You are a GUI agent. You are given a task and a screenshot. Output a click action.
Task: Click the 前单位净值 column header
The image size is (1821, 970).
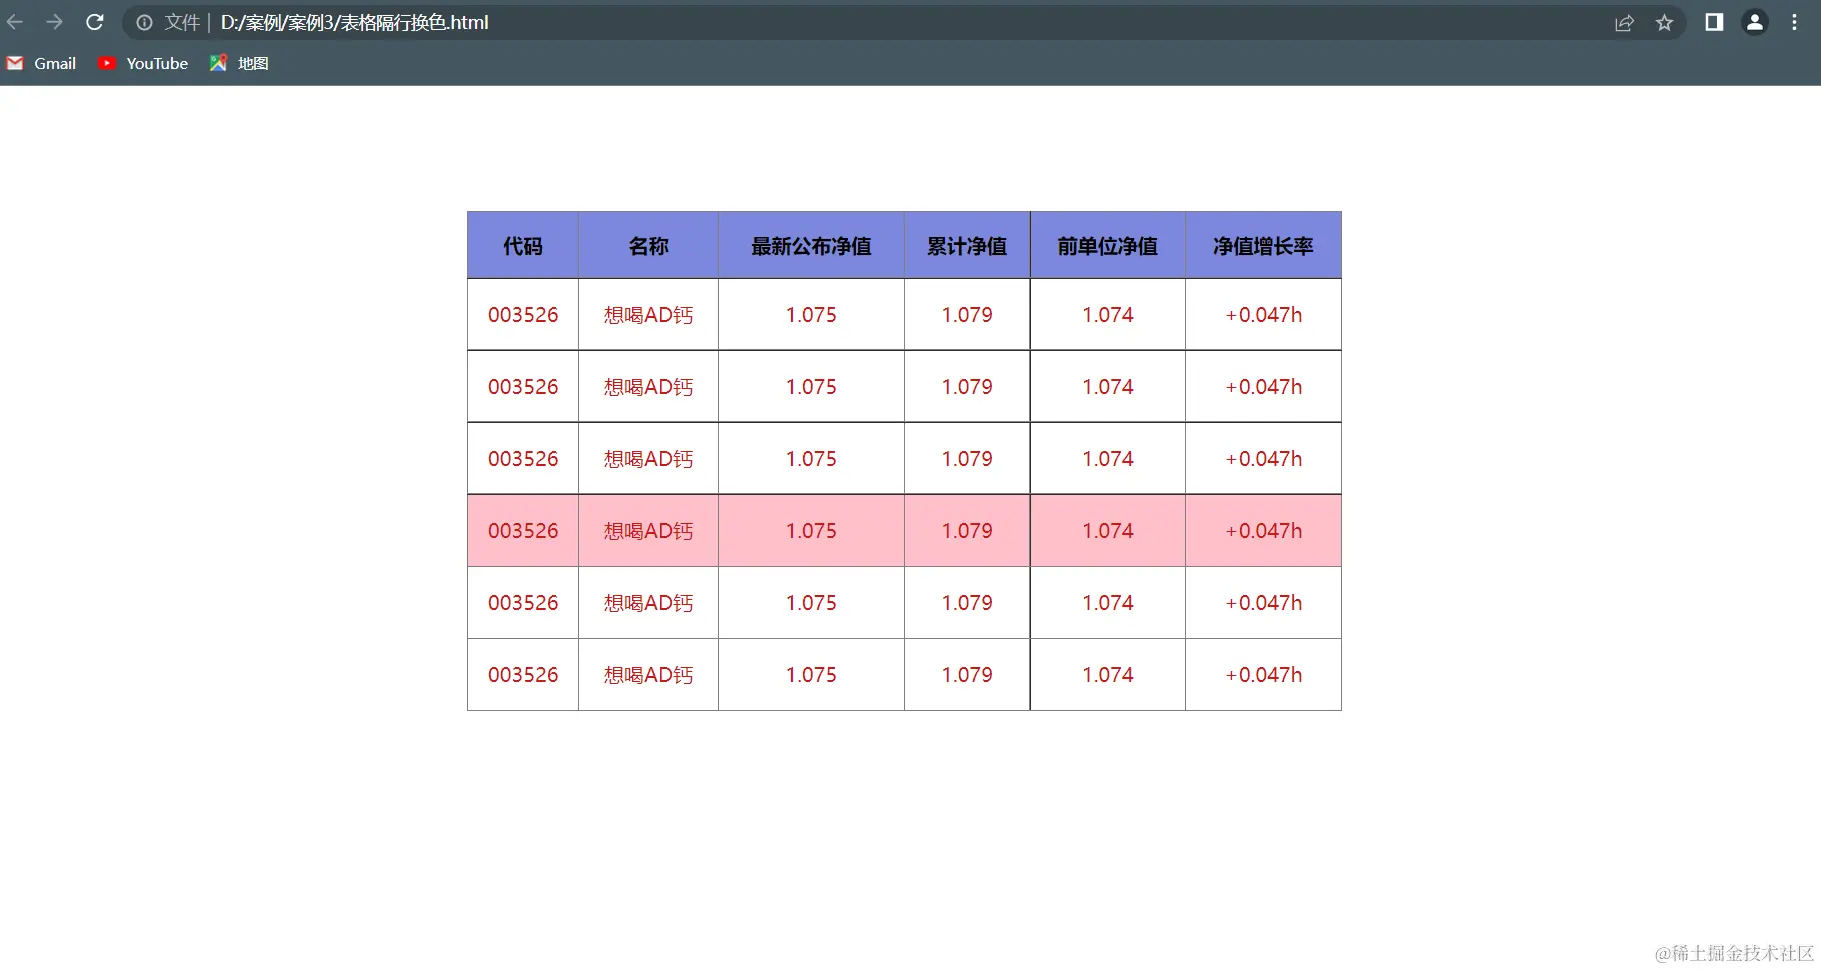click(1108, 246)
